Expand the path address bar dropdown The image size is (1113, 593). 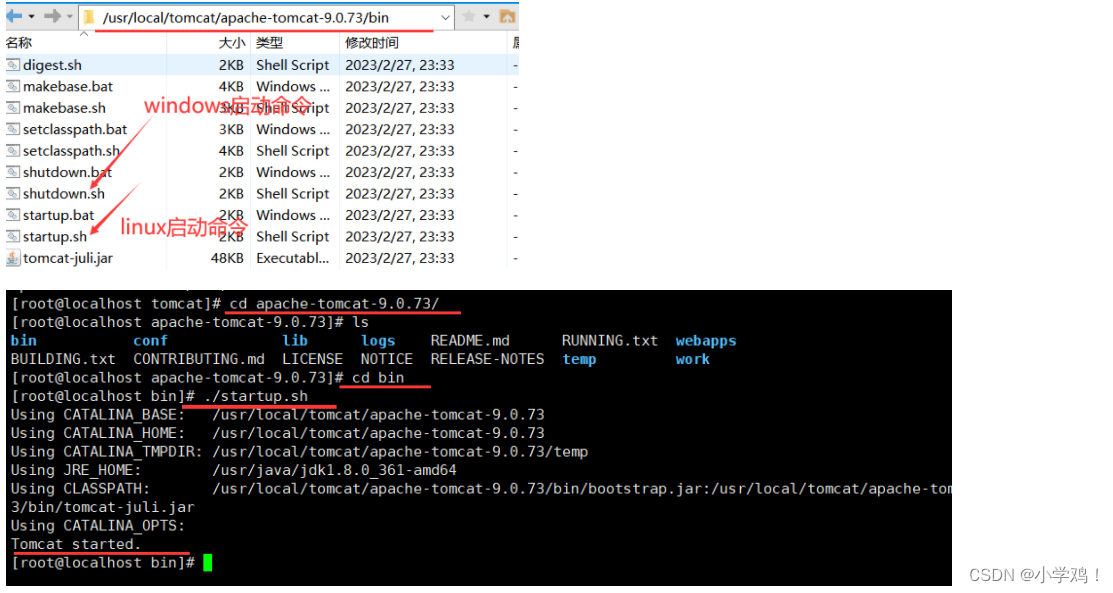(x=445, y=17)
